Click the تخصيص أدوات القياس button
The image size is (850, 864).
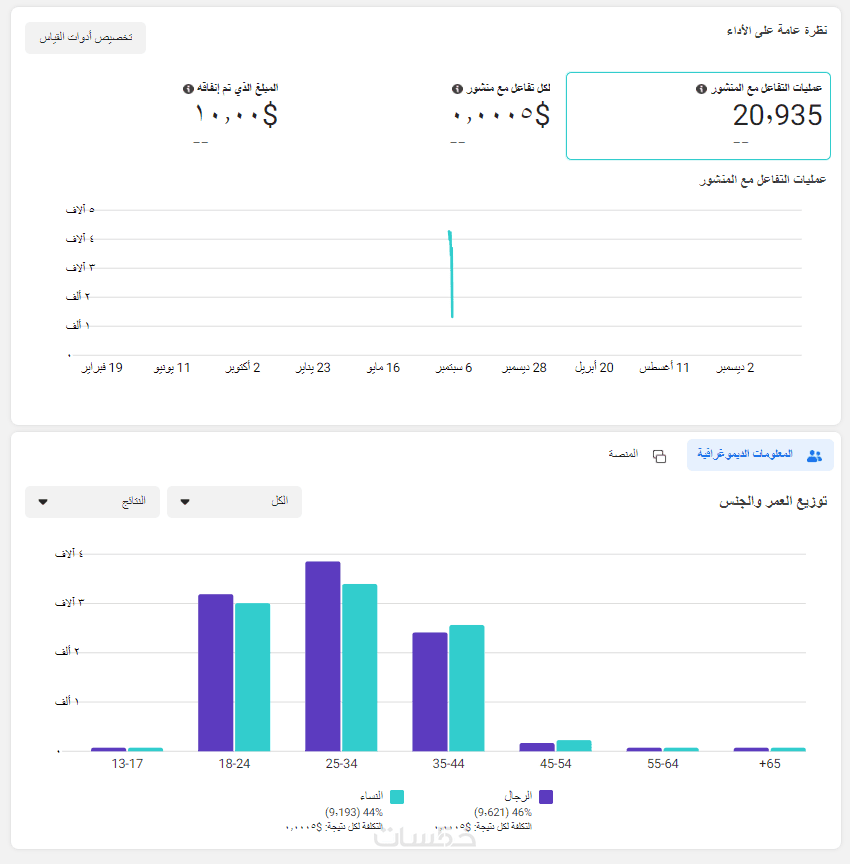(85, 38)
